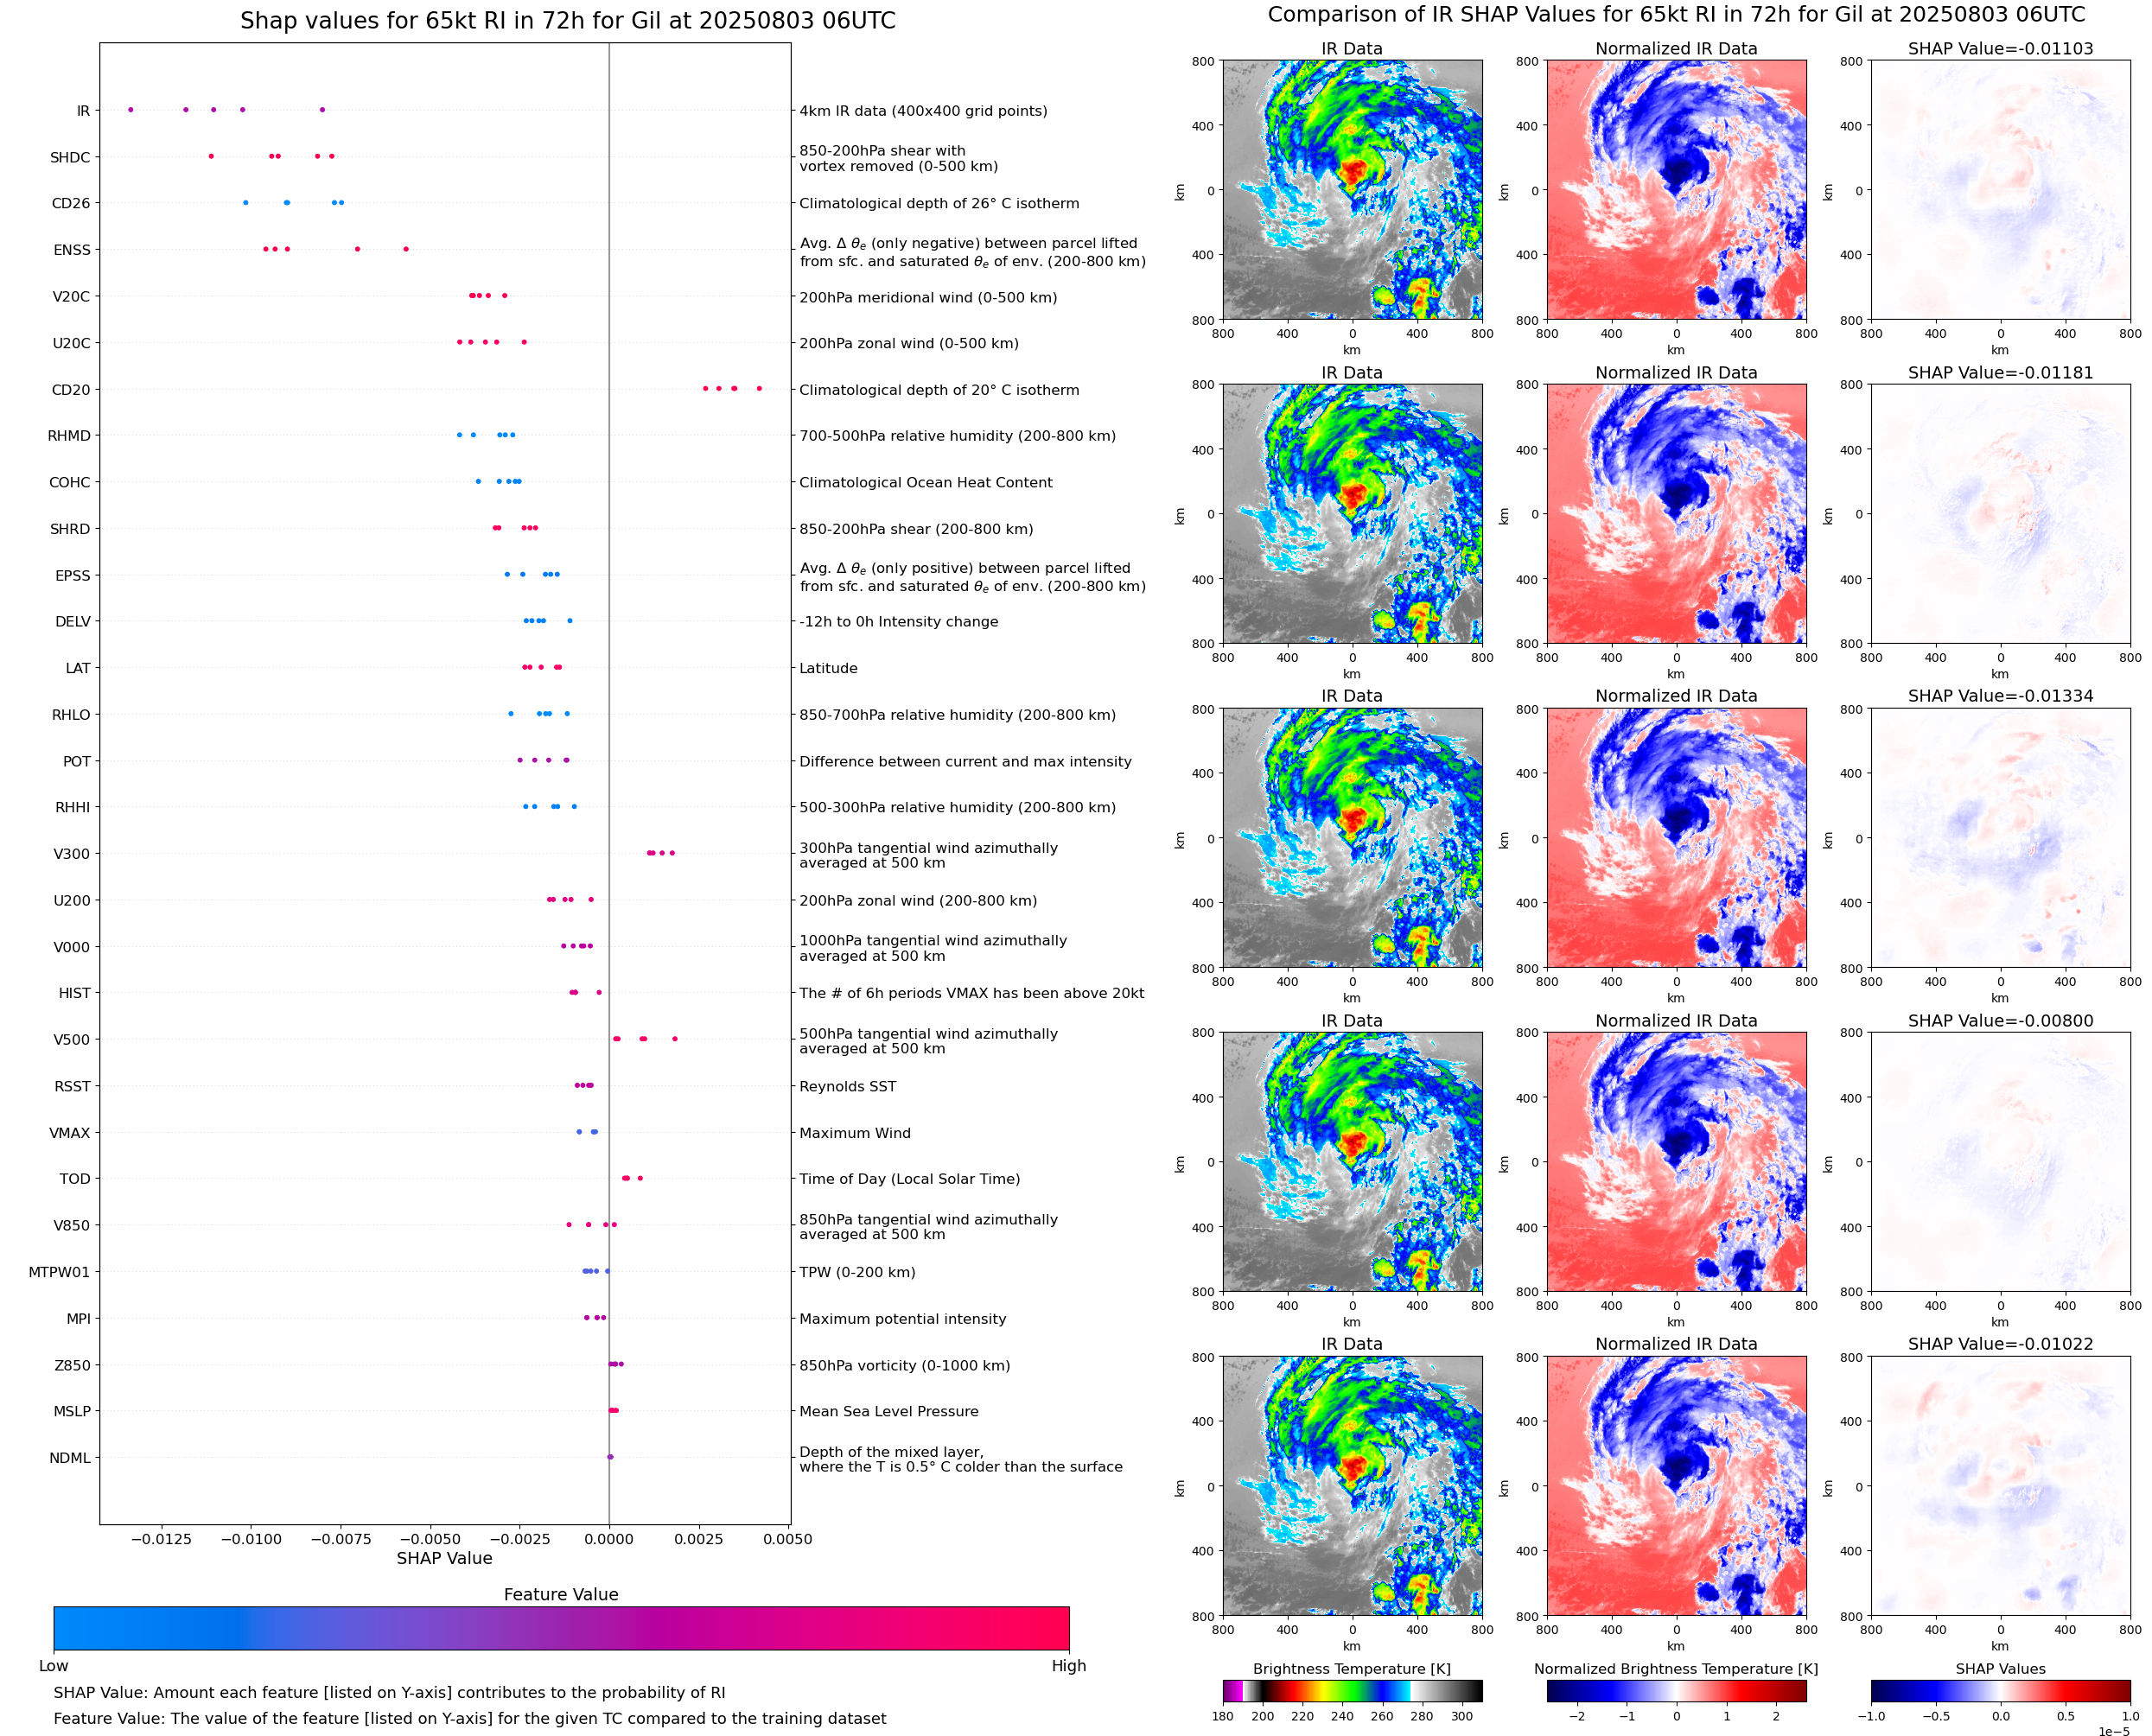Screen dimensions: 2152x1736
Task: Click the 'Climatological Ocean Heat Content' description
Action: click(925, 482)
